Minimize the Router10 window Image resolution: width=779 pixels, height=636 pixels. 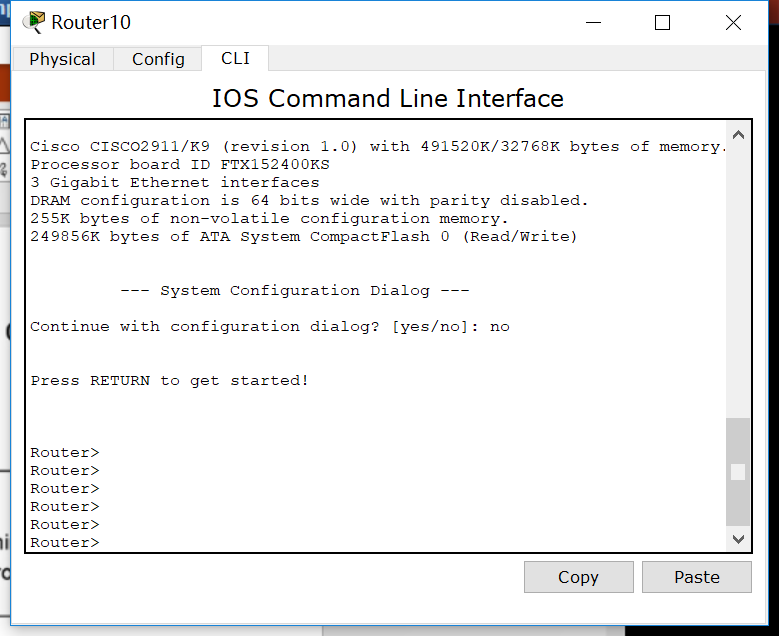[593, 22]
